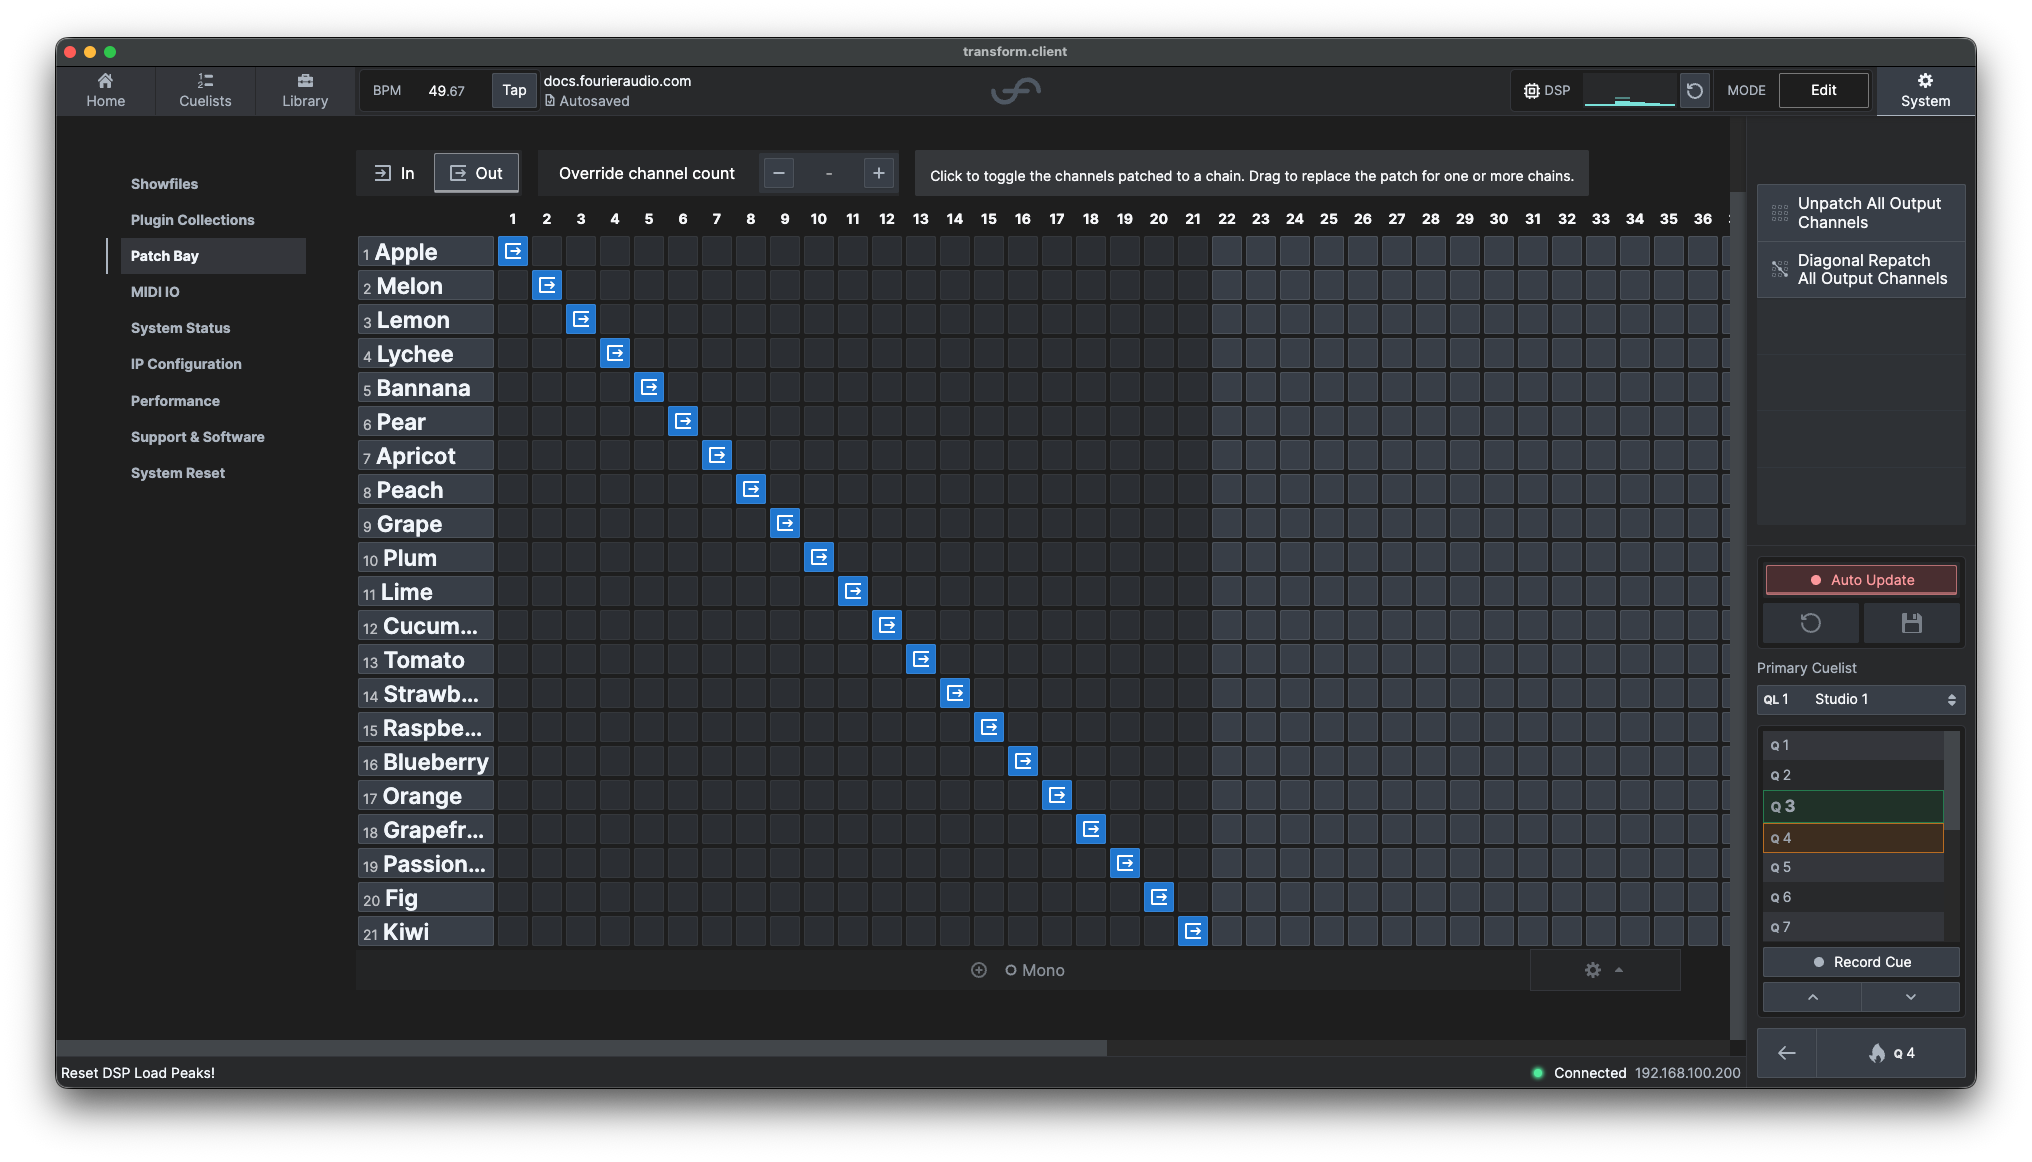This screenshot has width=2032, height=1162.
Task: Open the Home tab
Action: tap(105, 90)
